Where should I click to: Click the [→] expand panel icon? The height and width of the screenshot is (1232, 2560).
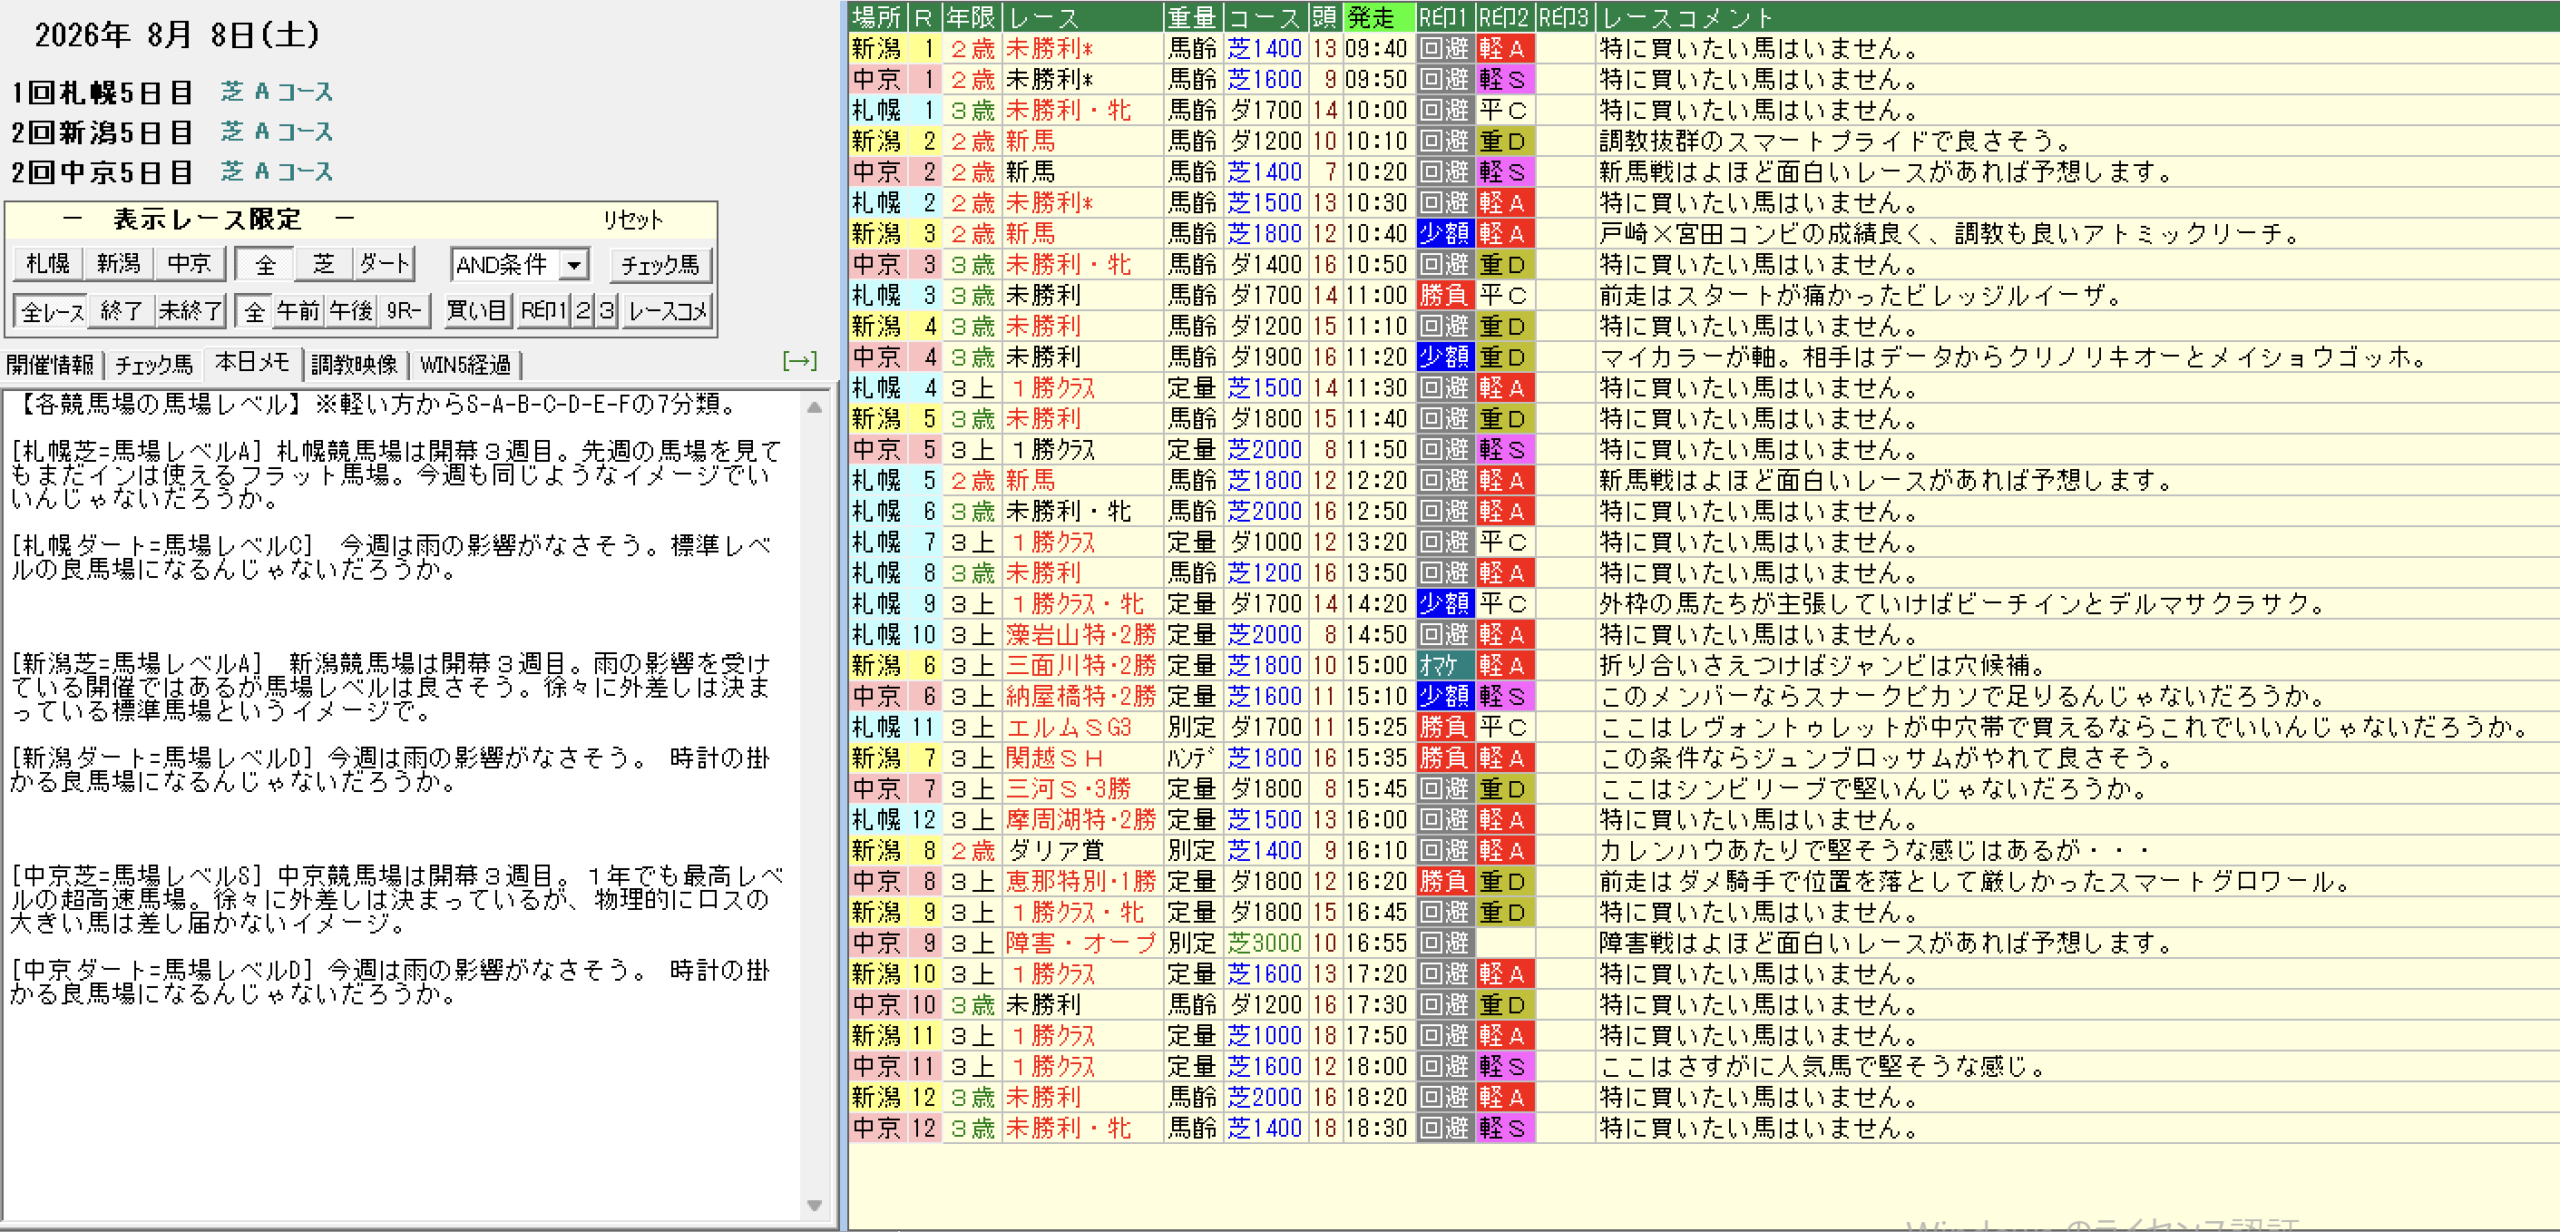point(800,361)
